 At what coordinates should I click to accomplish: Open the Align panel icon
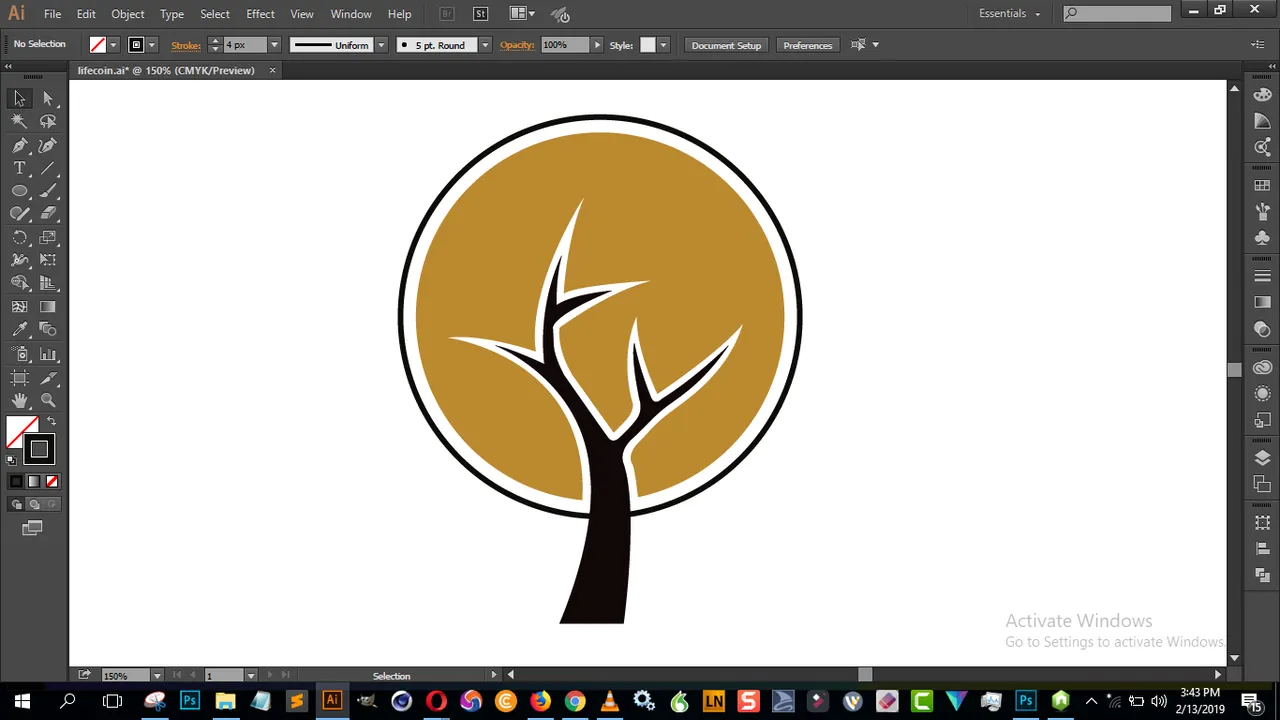point(1262,549)
